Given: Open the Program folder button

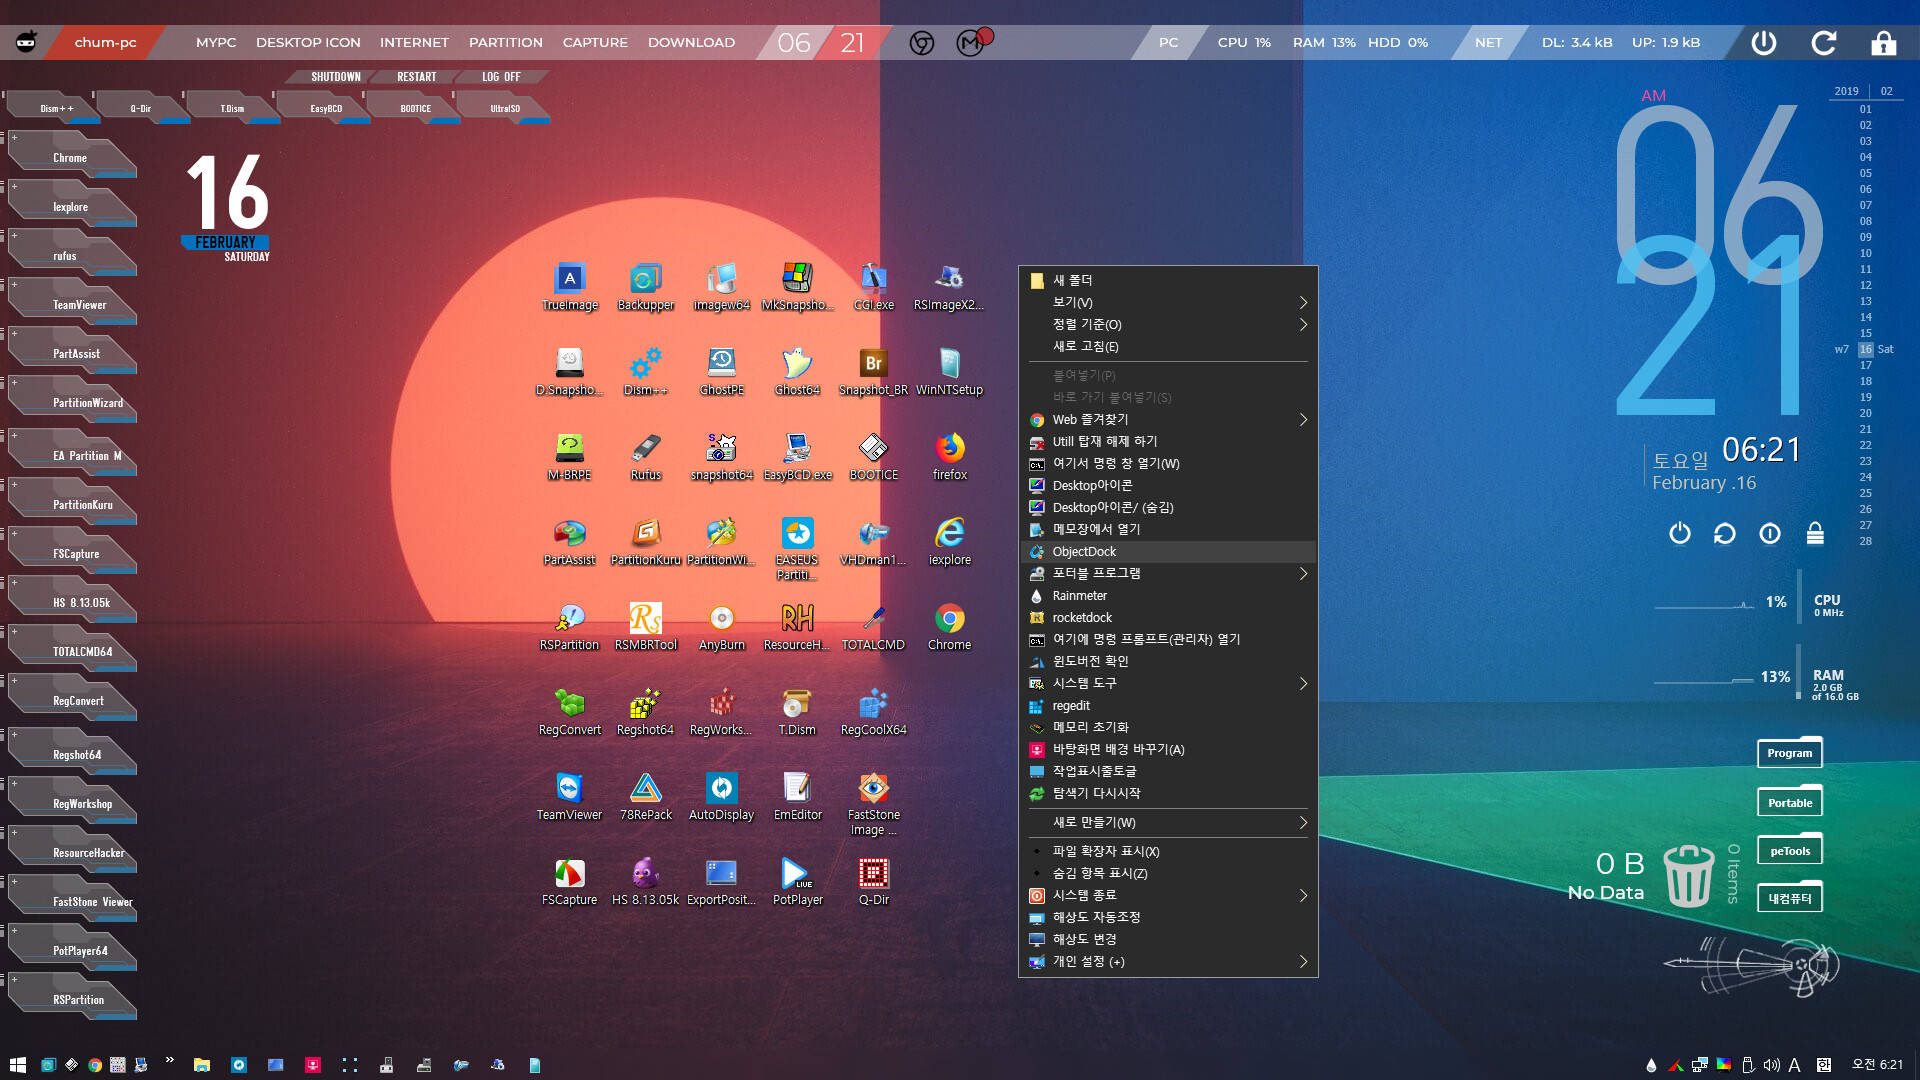Looking at the screenshot, I should click(1789, 753).
